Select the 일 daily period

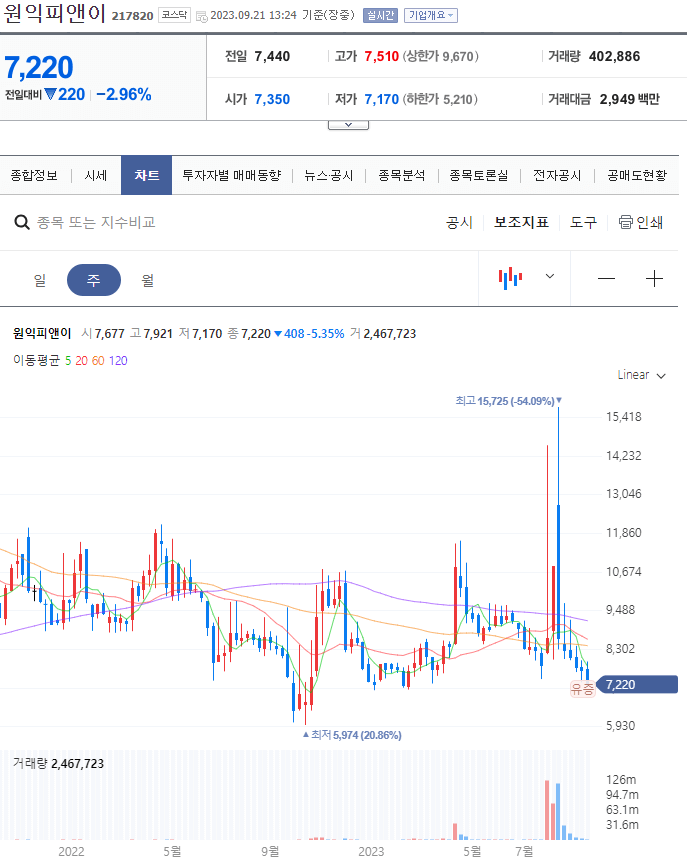pos(40,280)
